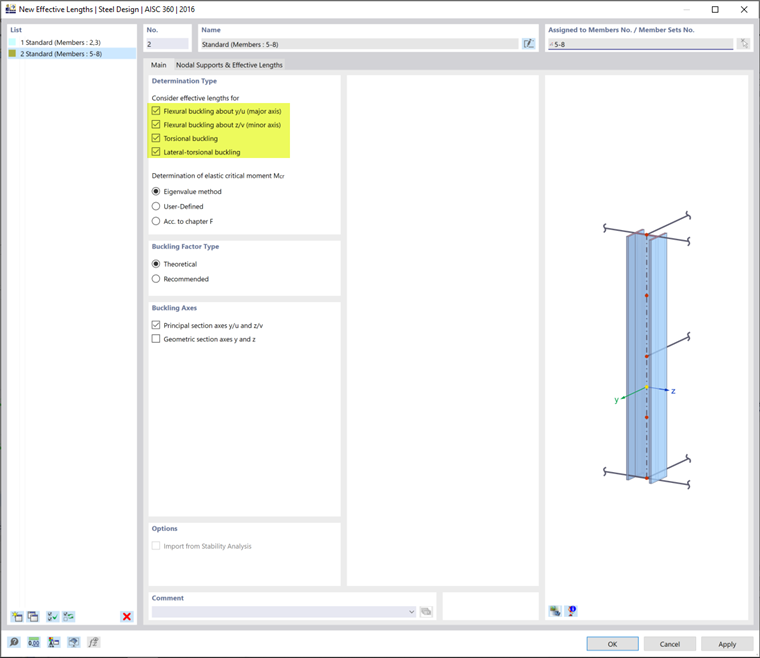Create a new effective length item in list
The image size is (760, 658).
[x=17, y=616]
